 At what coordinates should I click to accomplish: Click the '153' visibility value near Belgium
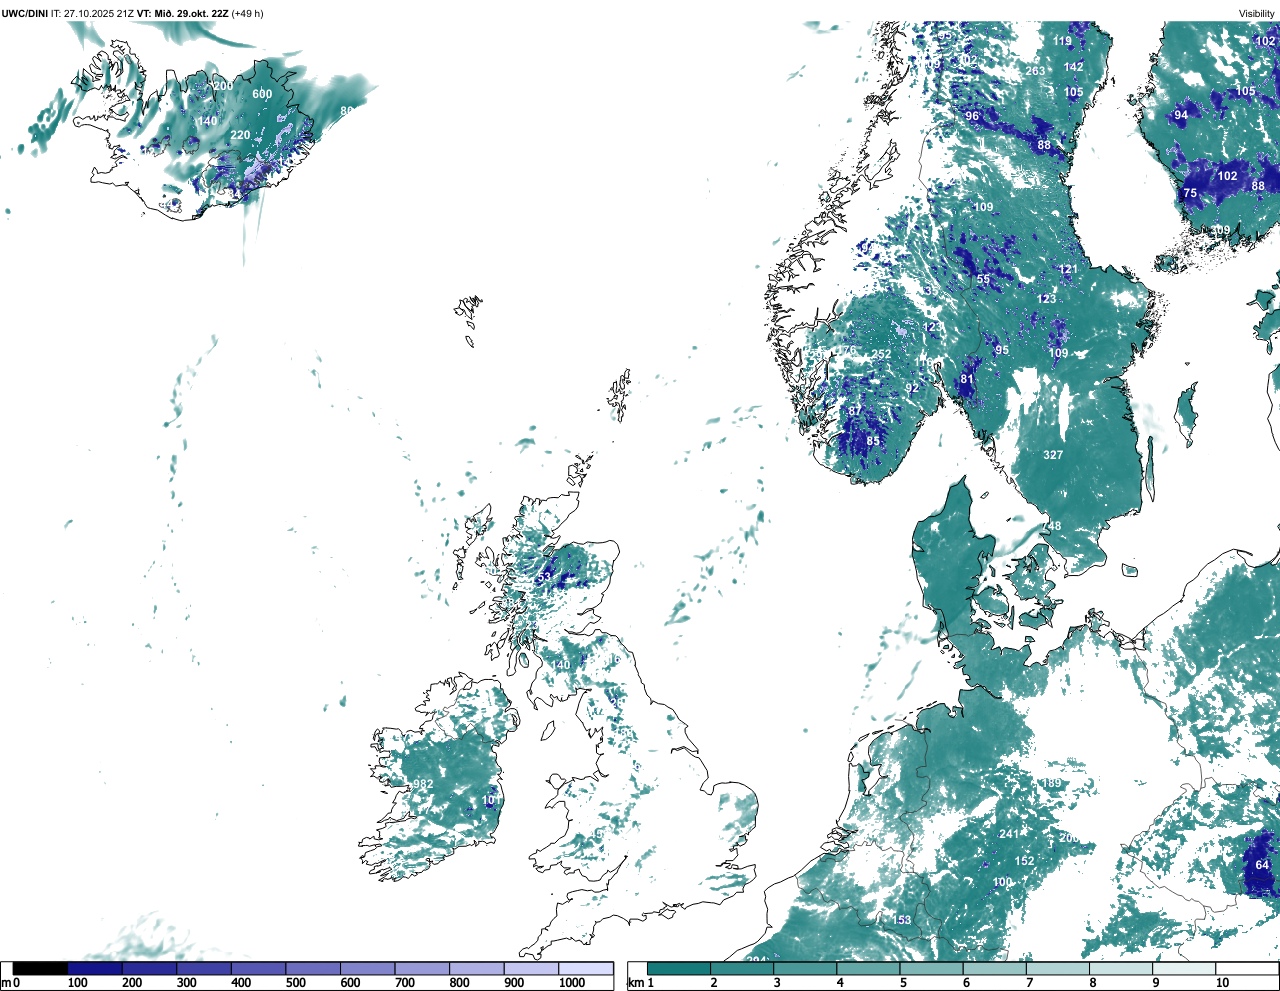902,920
